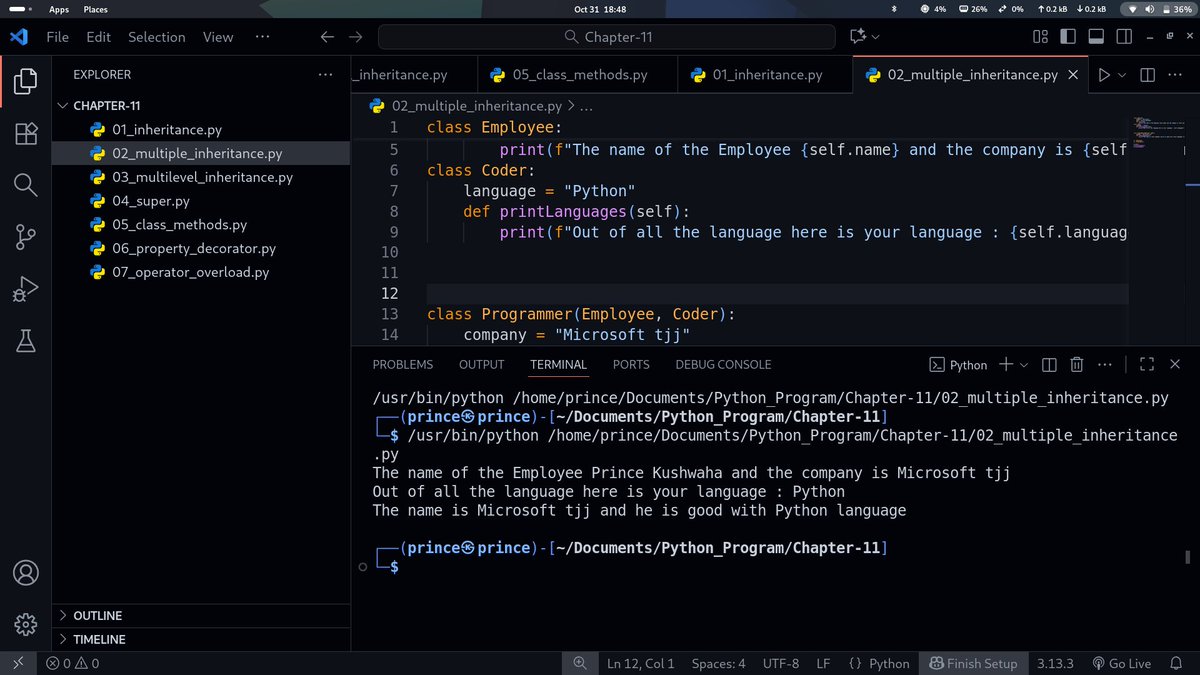Viewport: 1200px width, 675px height.
Task: Switch to the PROBLEMS panel tab
Action: [402, 365]
